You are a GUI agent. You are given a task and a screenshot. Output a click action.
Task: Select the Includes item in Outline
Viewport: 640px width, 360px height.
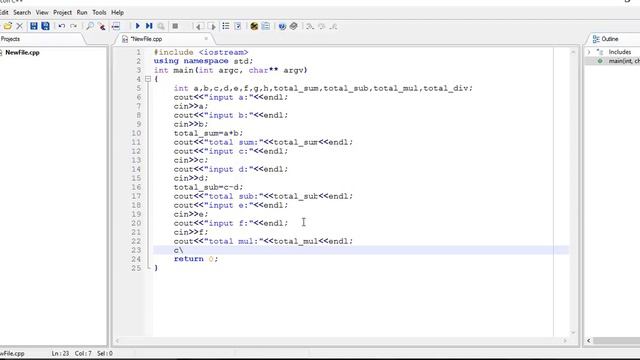620,52
